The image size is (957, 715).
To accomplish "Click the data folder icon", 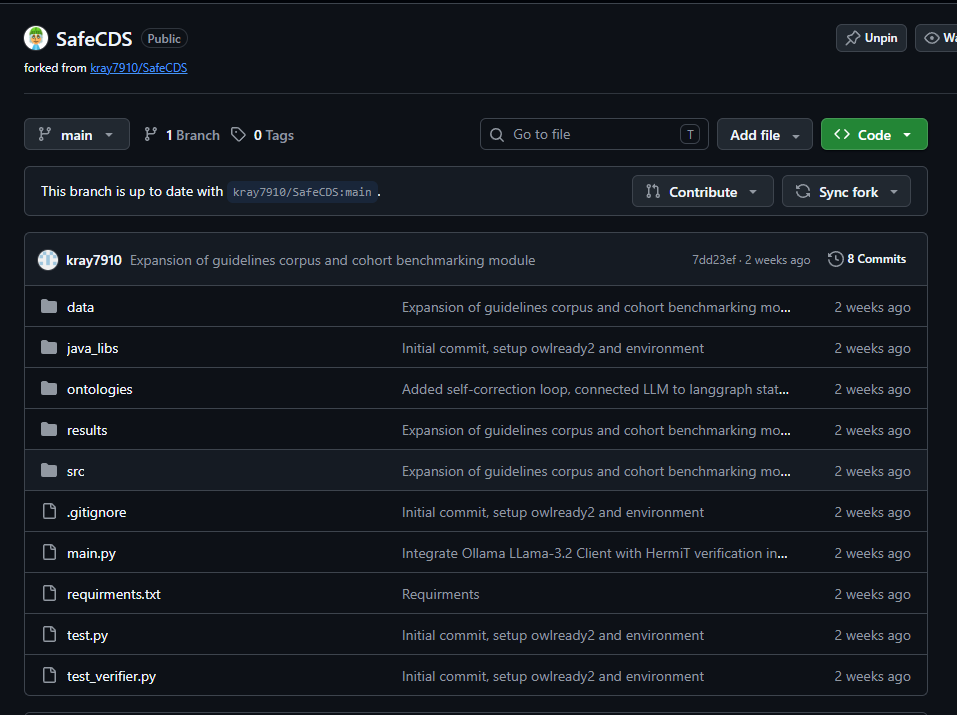I will [49, 307].
